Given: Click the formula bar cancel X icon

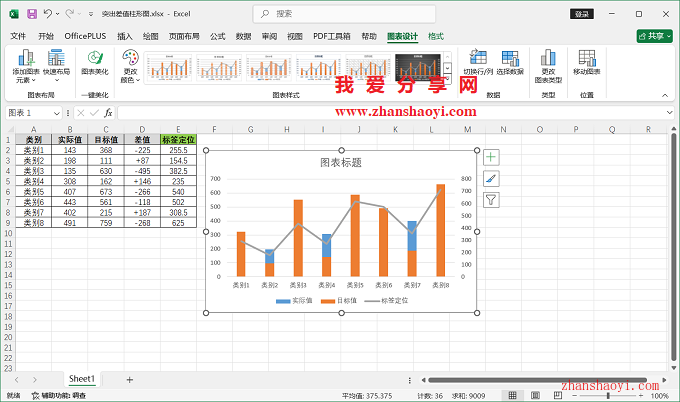Looking at the screenshot, I should 81,113.
